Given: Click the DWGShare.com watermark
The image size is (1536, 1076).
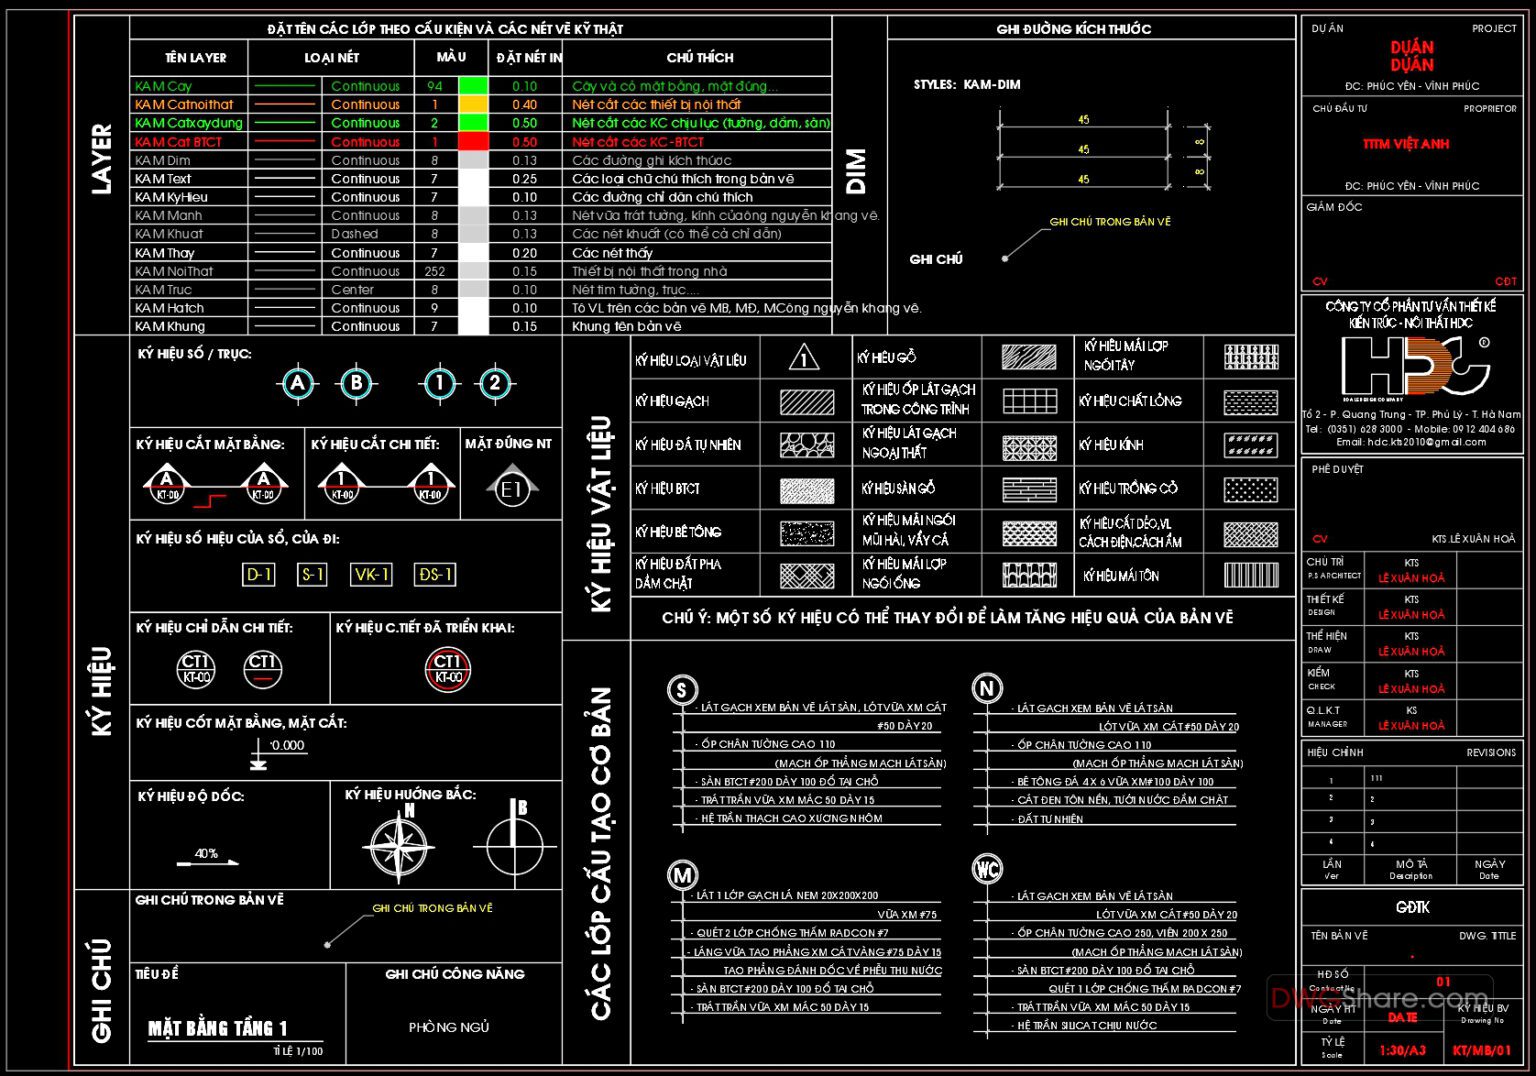Looking at the screenshot, I should [1379, 997].
